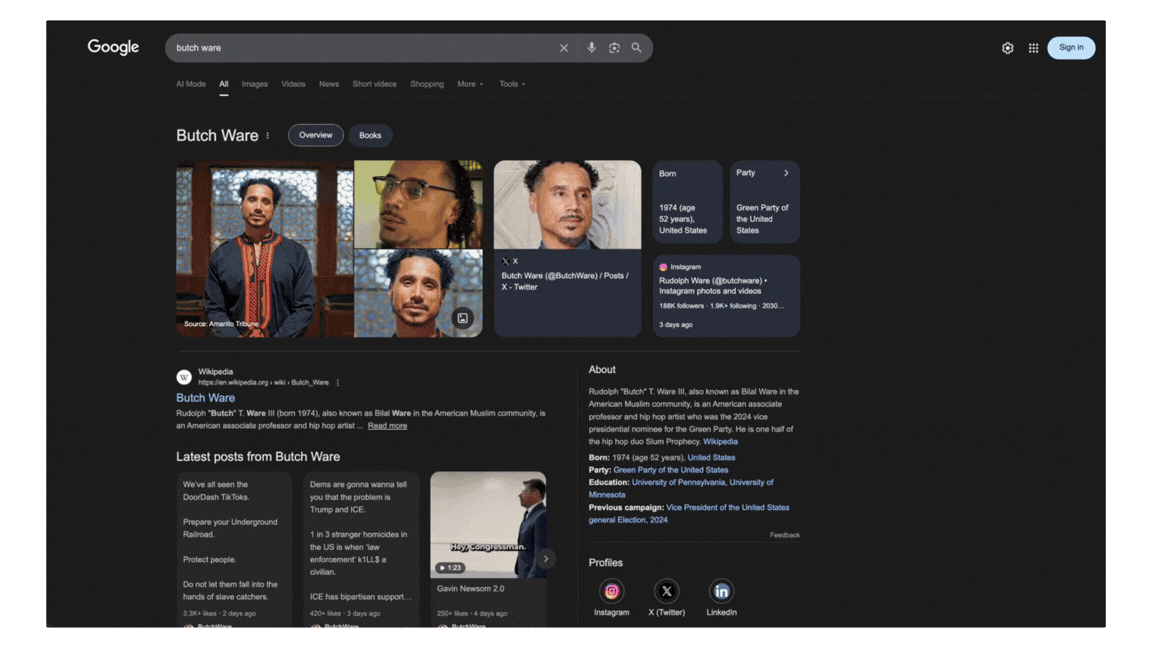The image size is (1152, 648).
Task: Open the DoorDash TikToks post card
Action: pyautogui.click(x=234, y=550)
